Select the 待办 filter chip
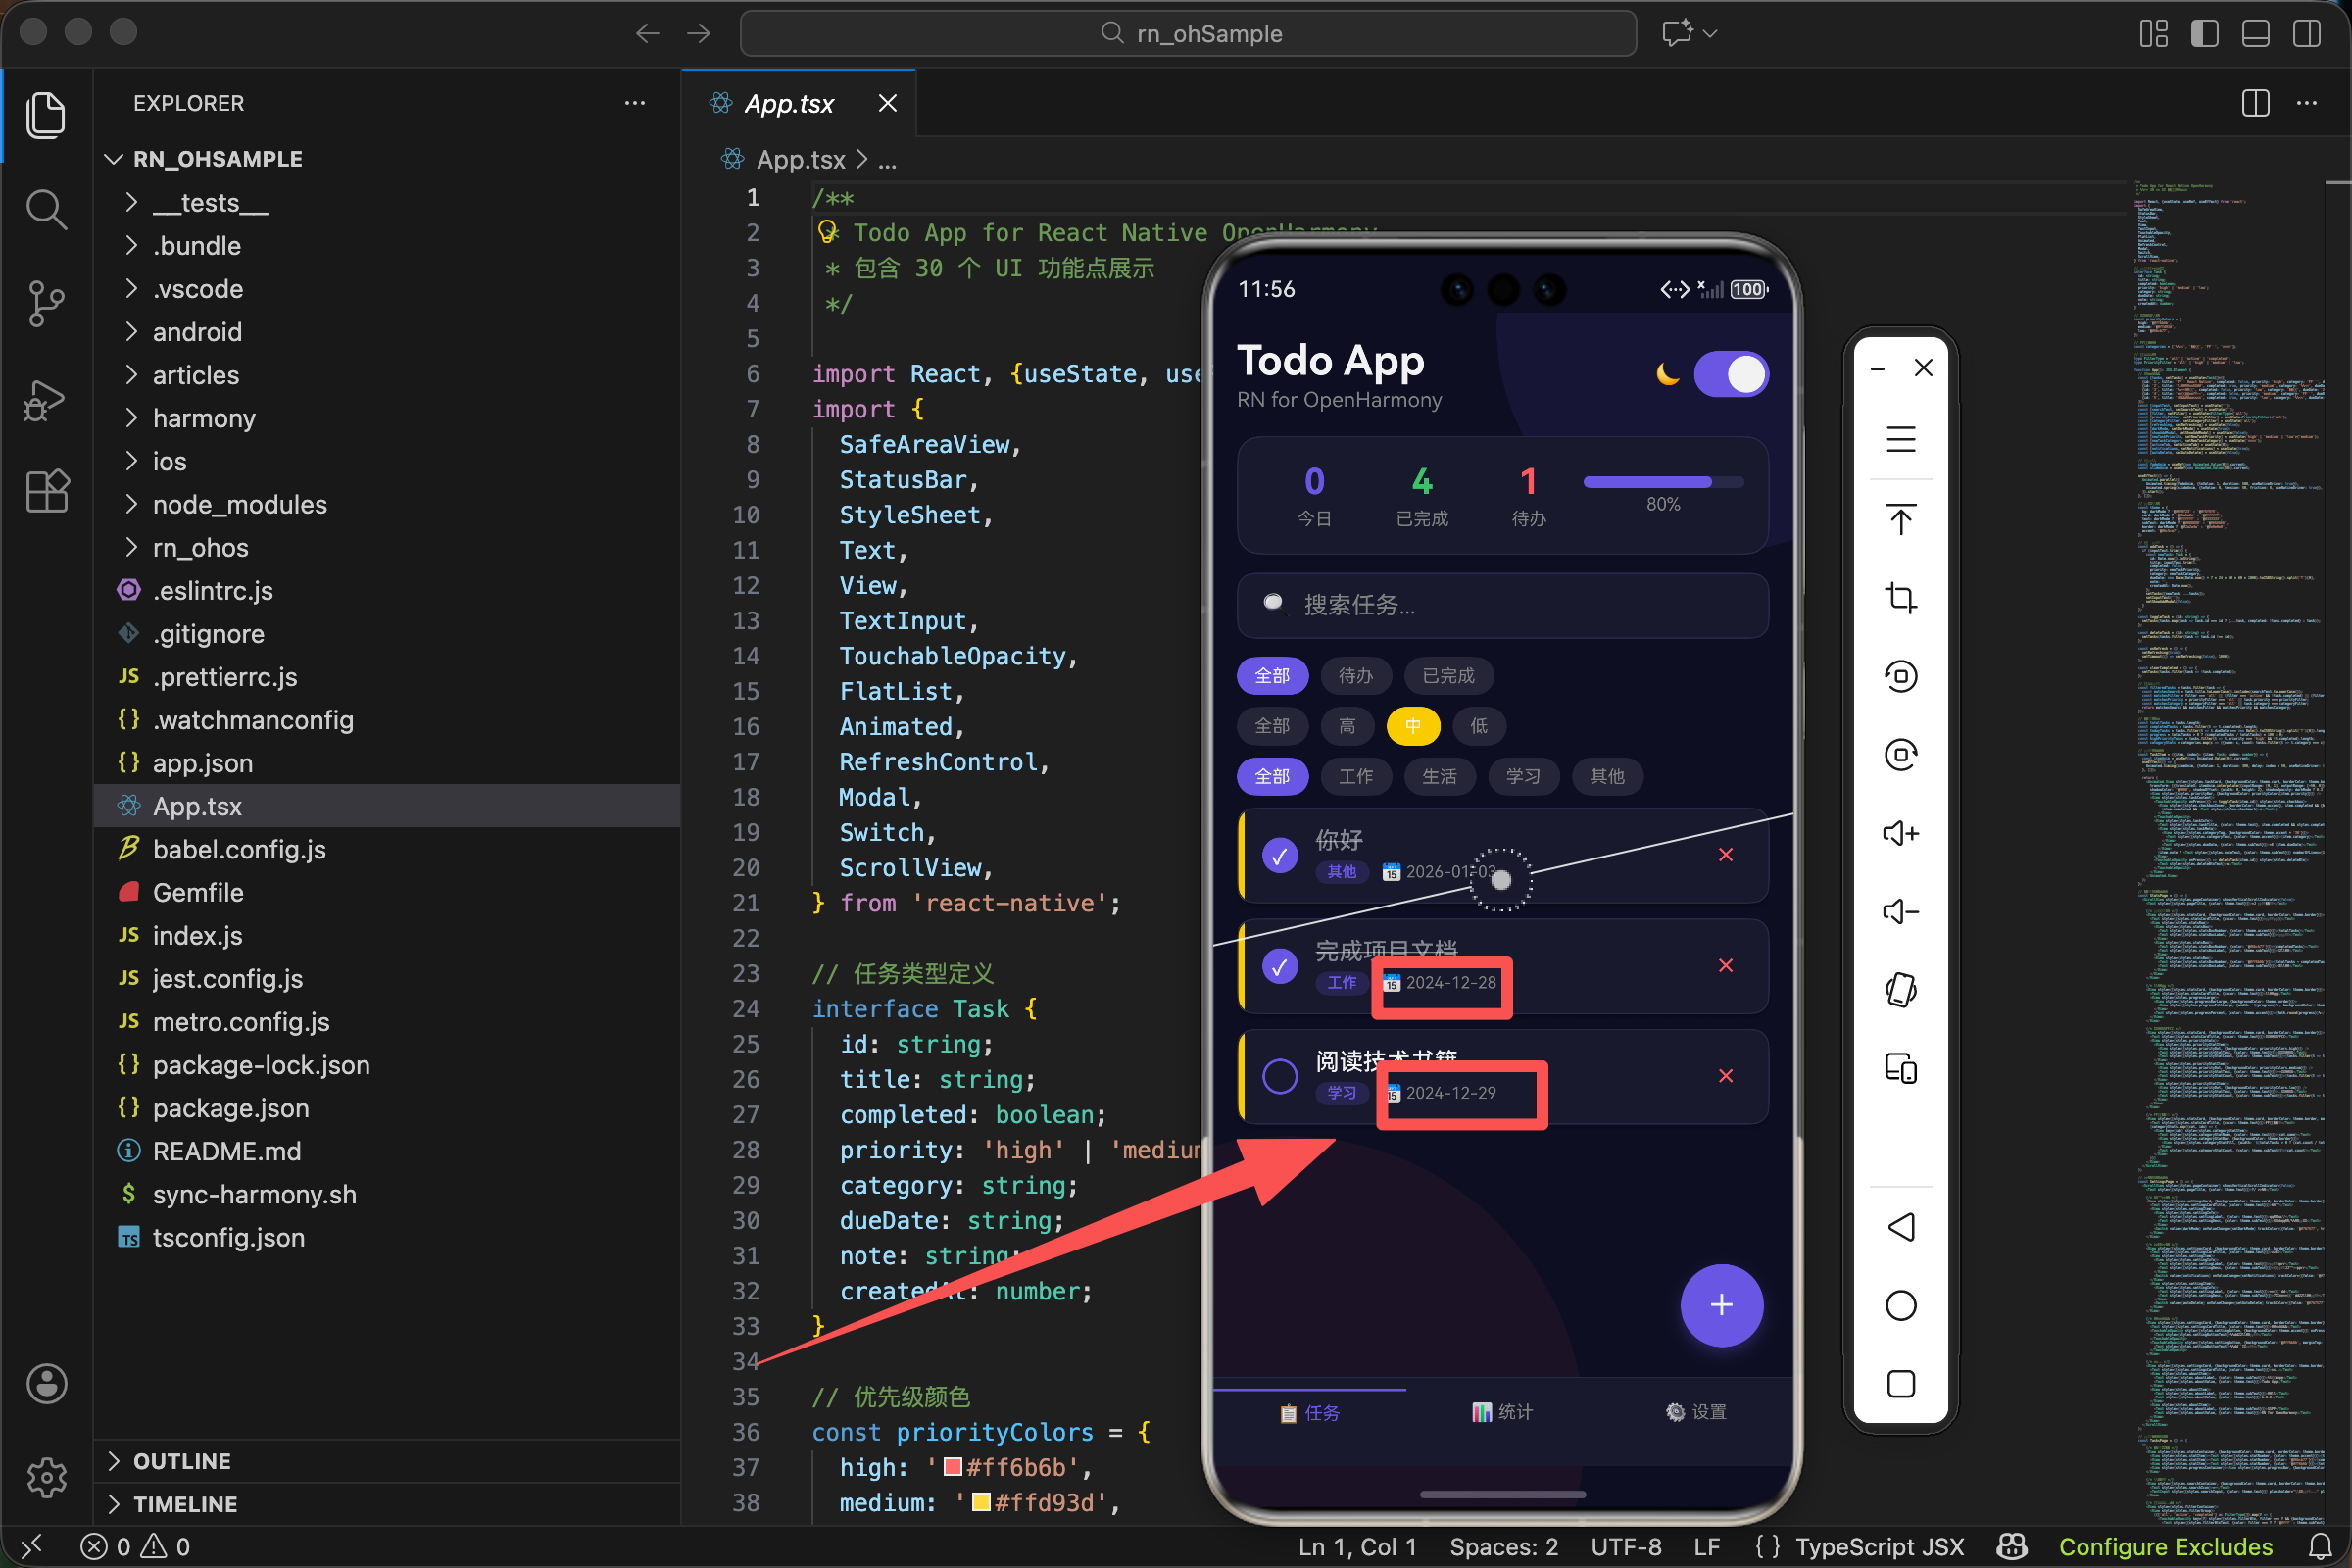2352x1568 pixels. (x=1355, y=676)
